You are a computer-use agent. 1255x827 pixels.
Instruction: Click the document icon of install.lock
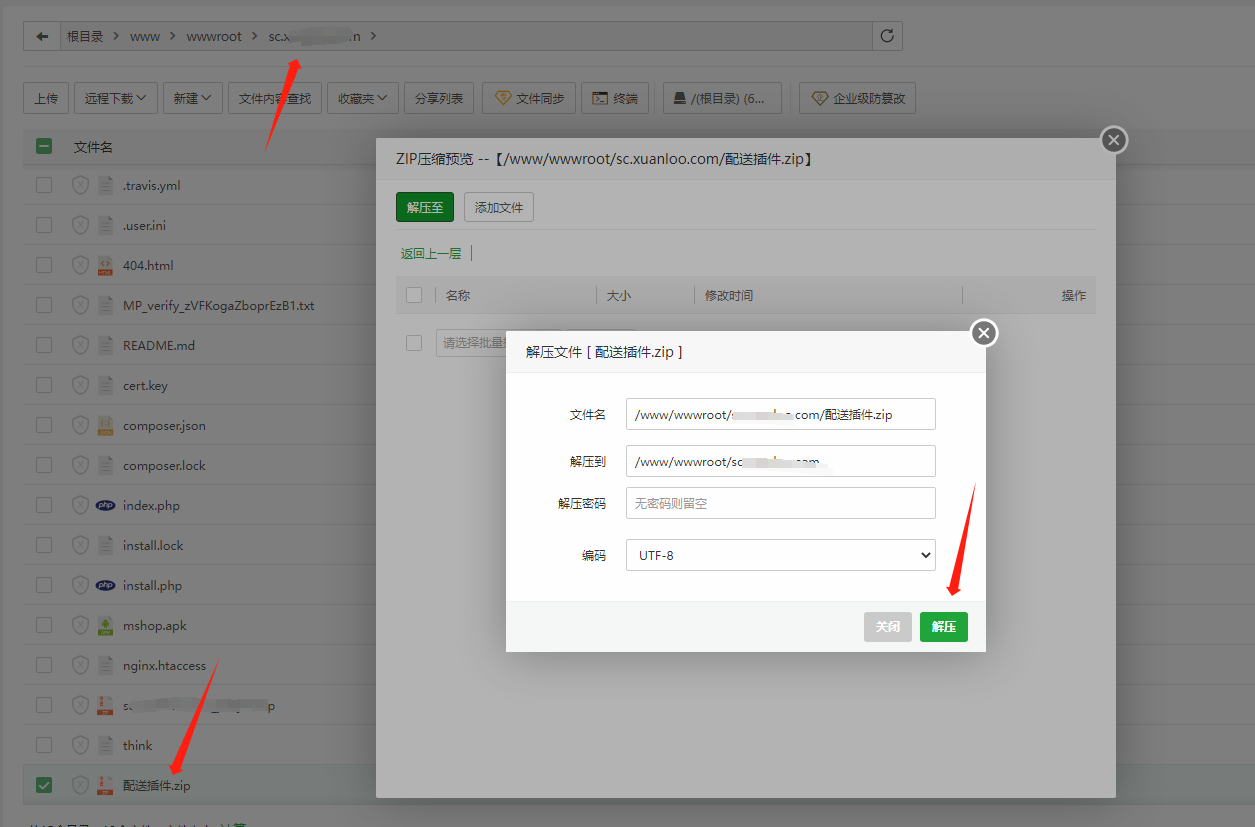[105, 545]
